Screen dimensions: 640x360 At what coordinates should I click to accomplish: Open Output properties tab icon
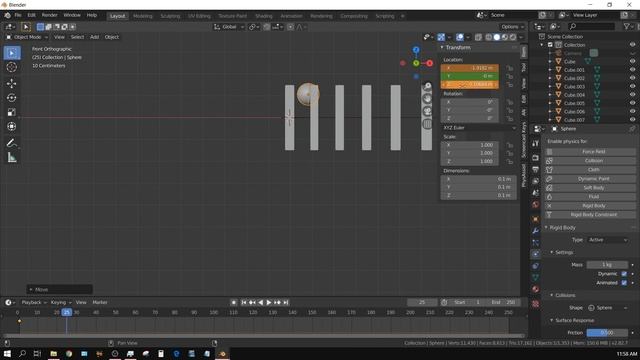pyautogui.click(x=536, y=169)
